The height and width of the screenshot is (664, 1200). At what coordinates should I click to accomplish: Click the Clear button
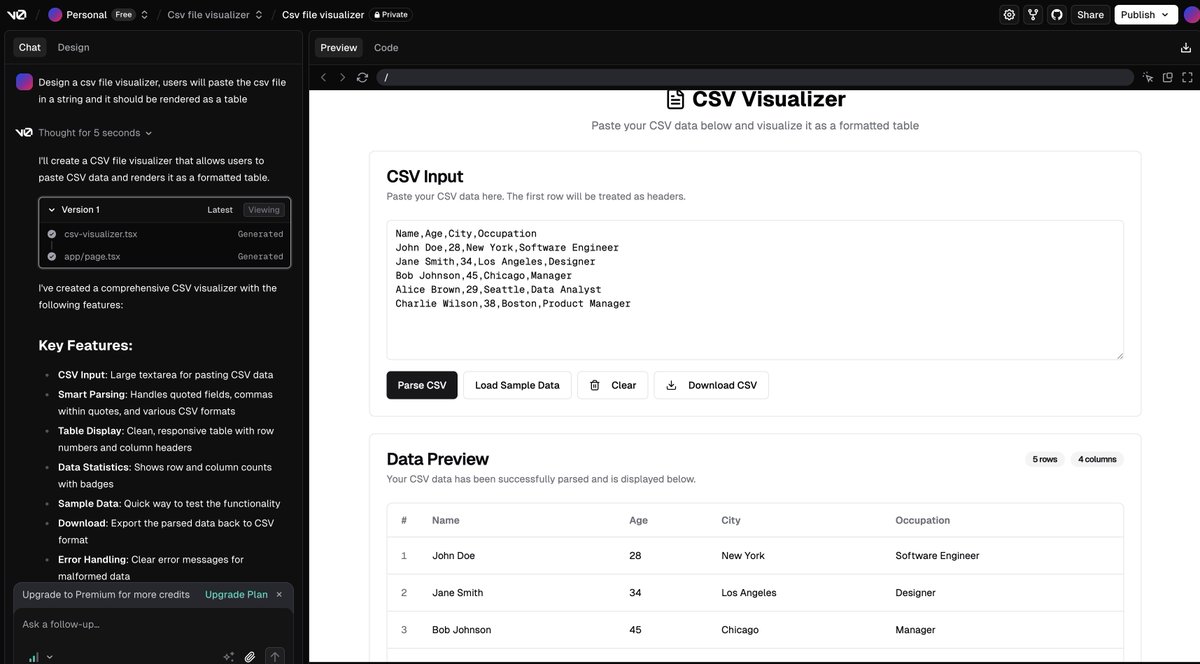coord(613,385)
